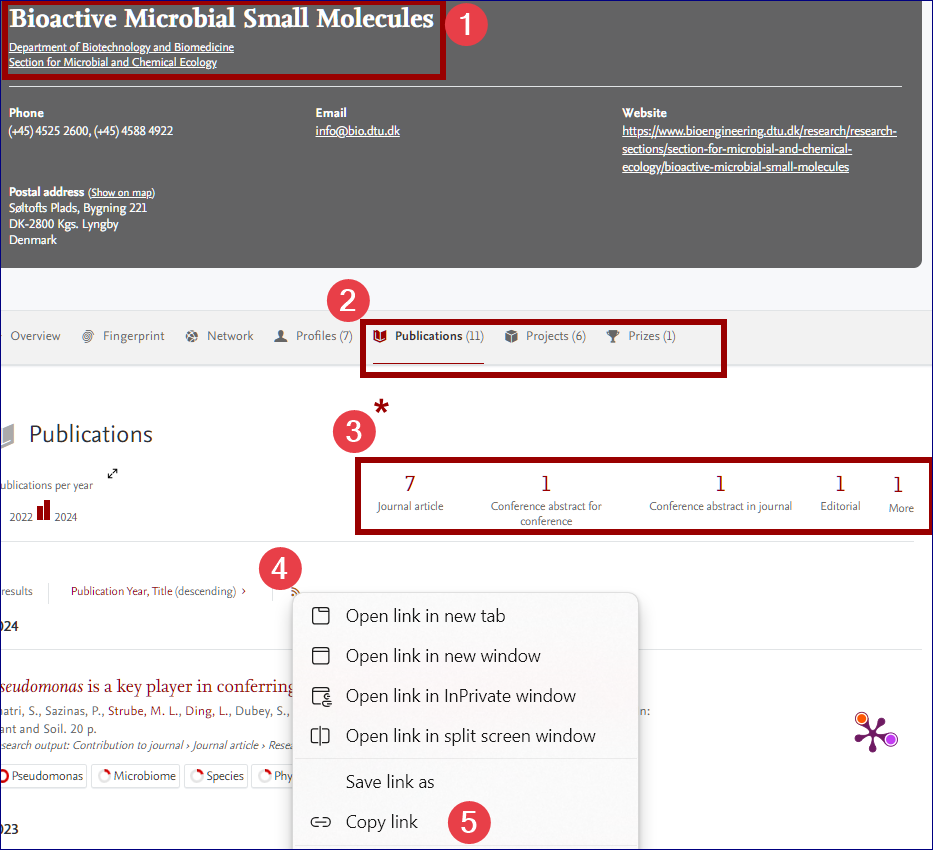Click the Bioactive Microbial Small Molecules heading
The image size is (933, 850).
(x=221, y=18)
